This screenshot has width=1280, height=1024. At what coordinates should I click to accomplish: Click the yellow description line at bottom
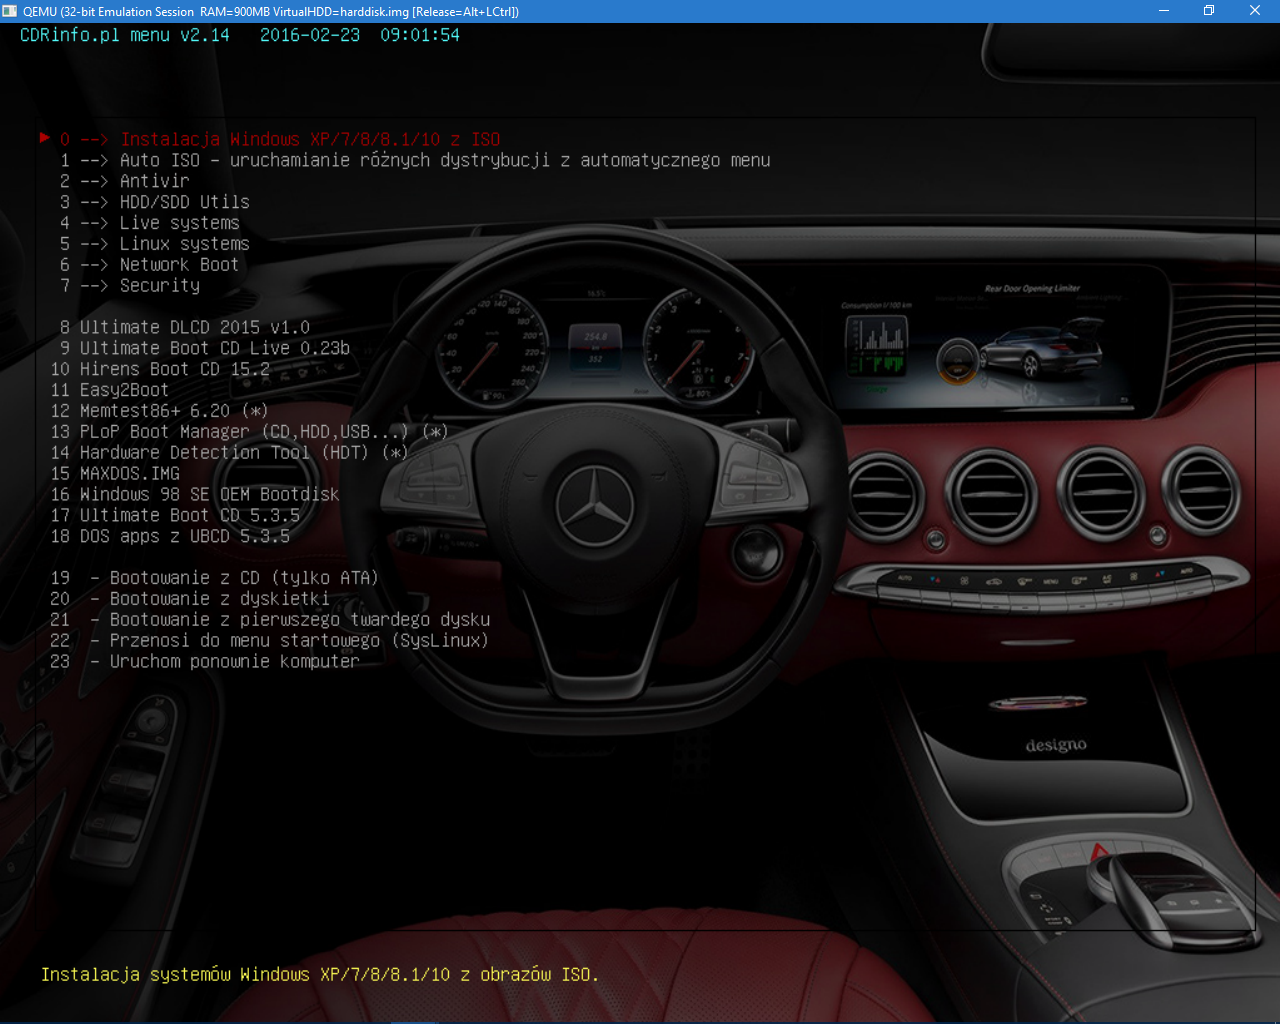coord(320,975)
